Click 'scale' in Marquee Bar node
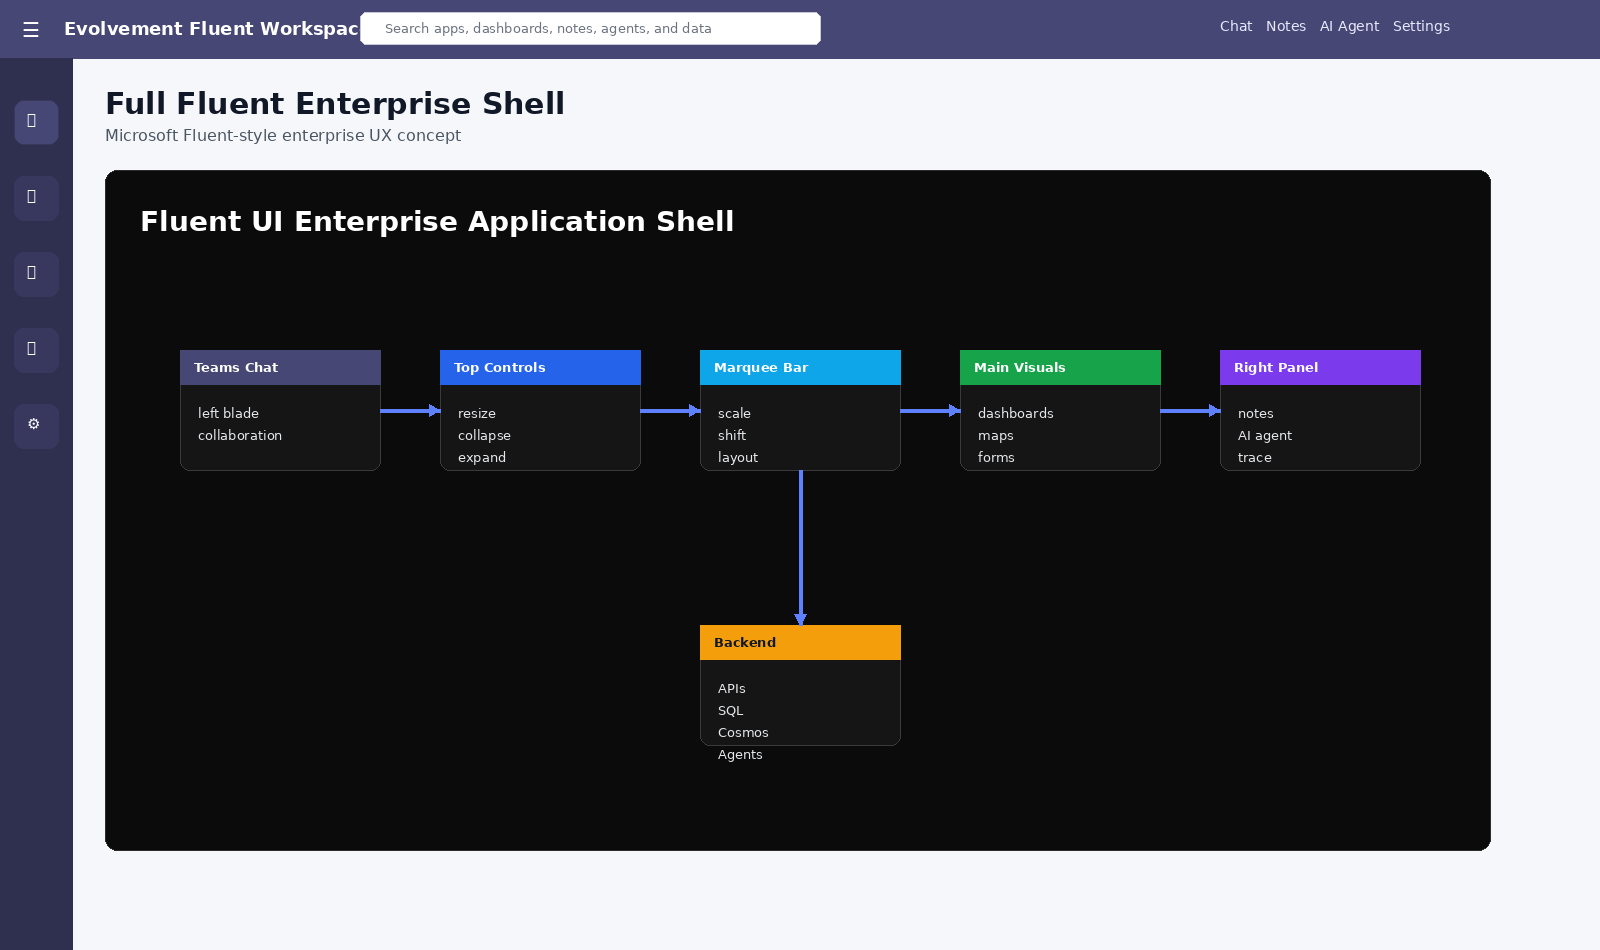The height and width of the screenshot is (950, 1600). 734,413
